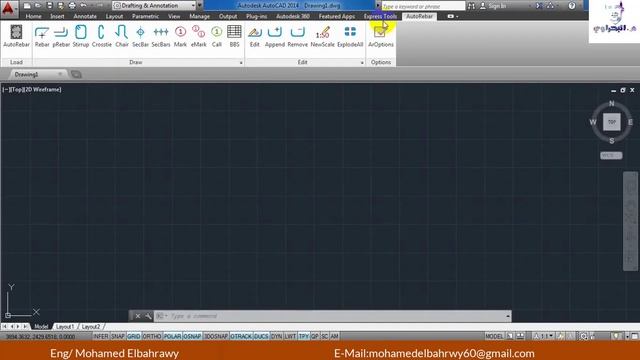
Task: Open ArOptions settings
Action: coord(381,36)
